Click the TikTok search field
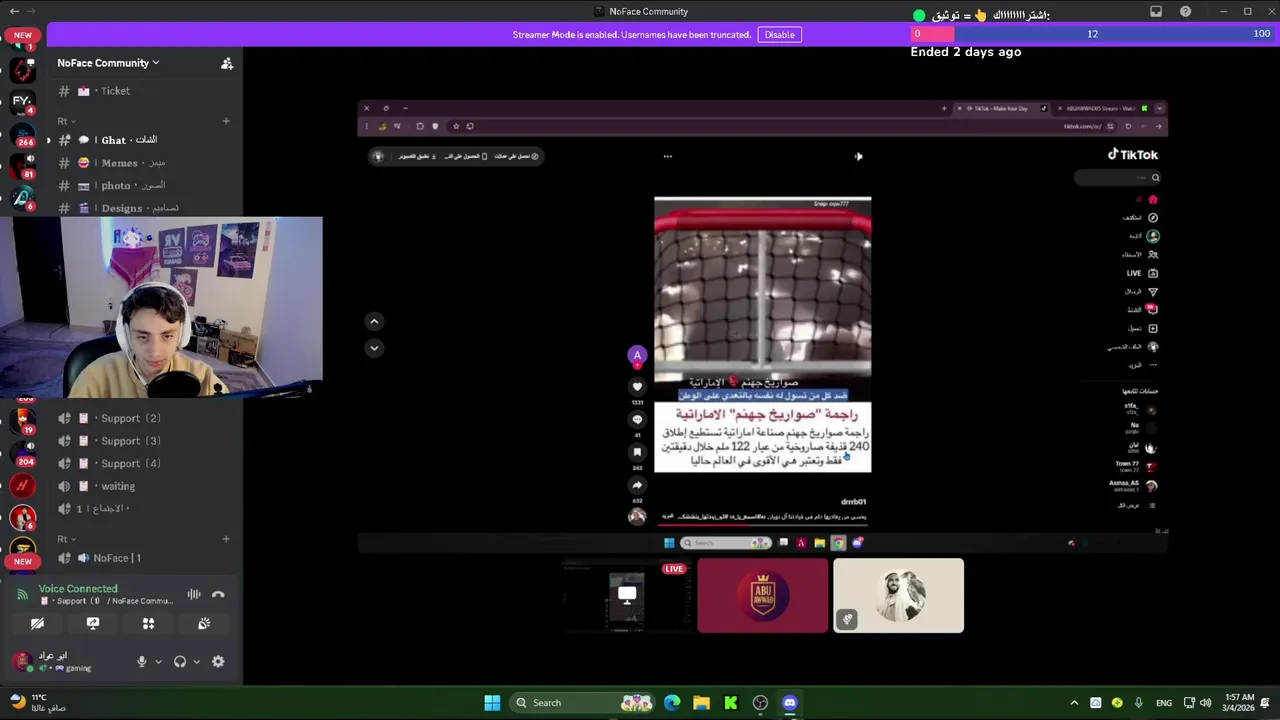Image resolution: width=1280 pixels, height=720 pixels. [1117, 178]
